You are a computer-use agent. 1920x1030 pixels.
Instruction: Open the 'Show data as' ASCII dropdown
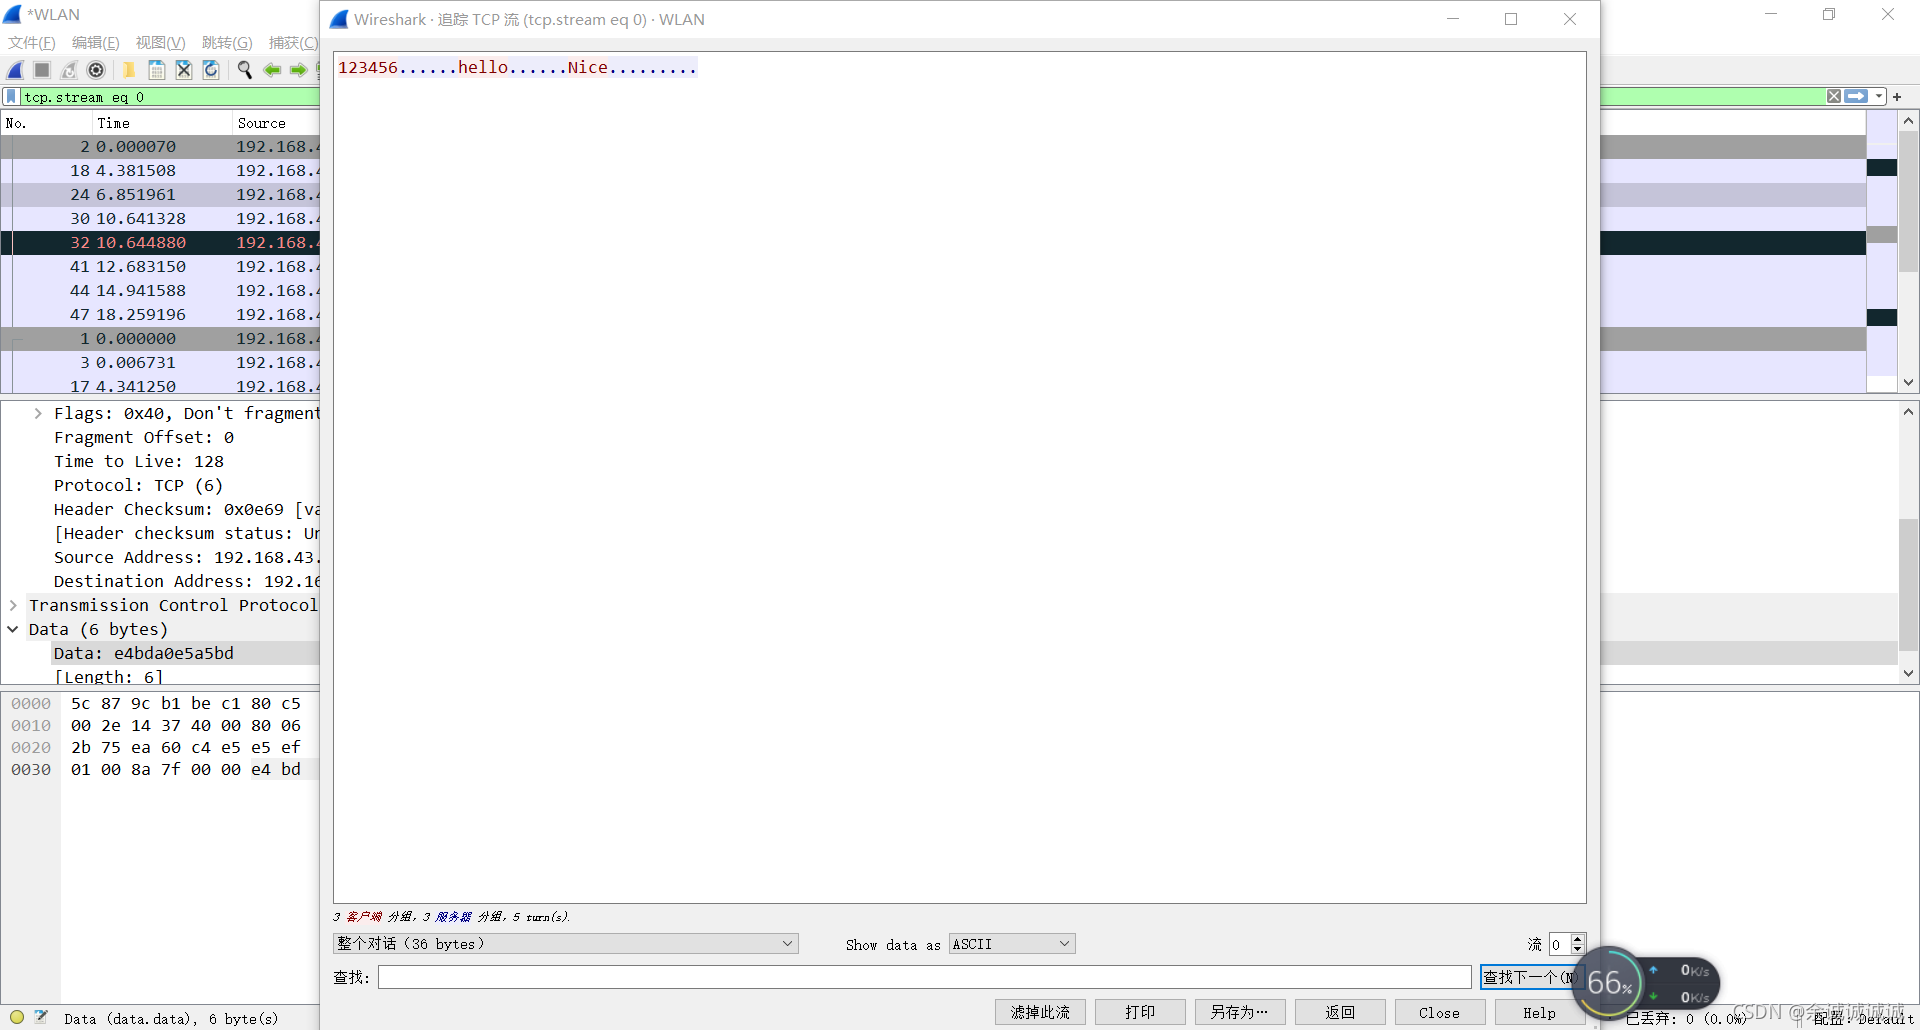[1011, 944]
